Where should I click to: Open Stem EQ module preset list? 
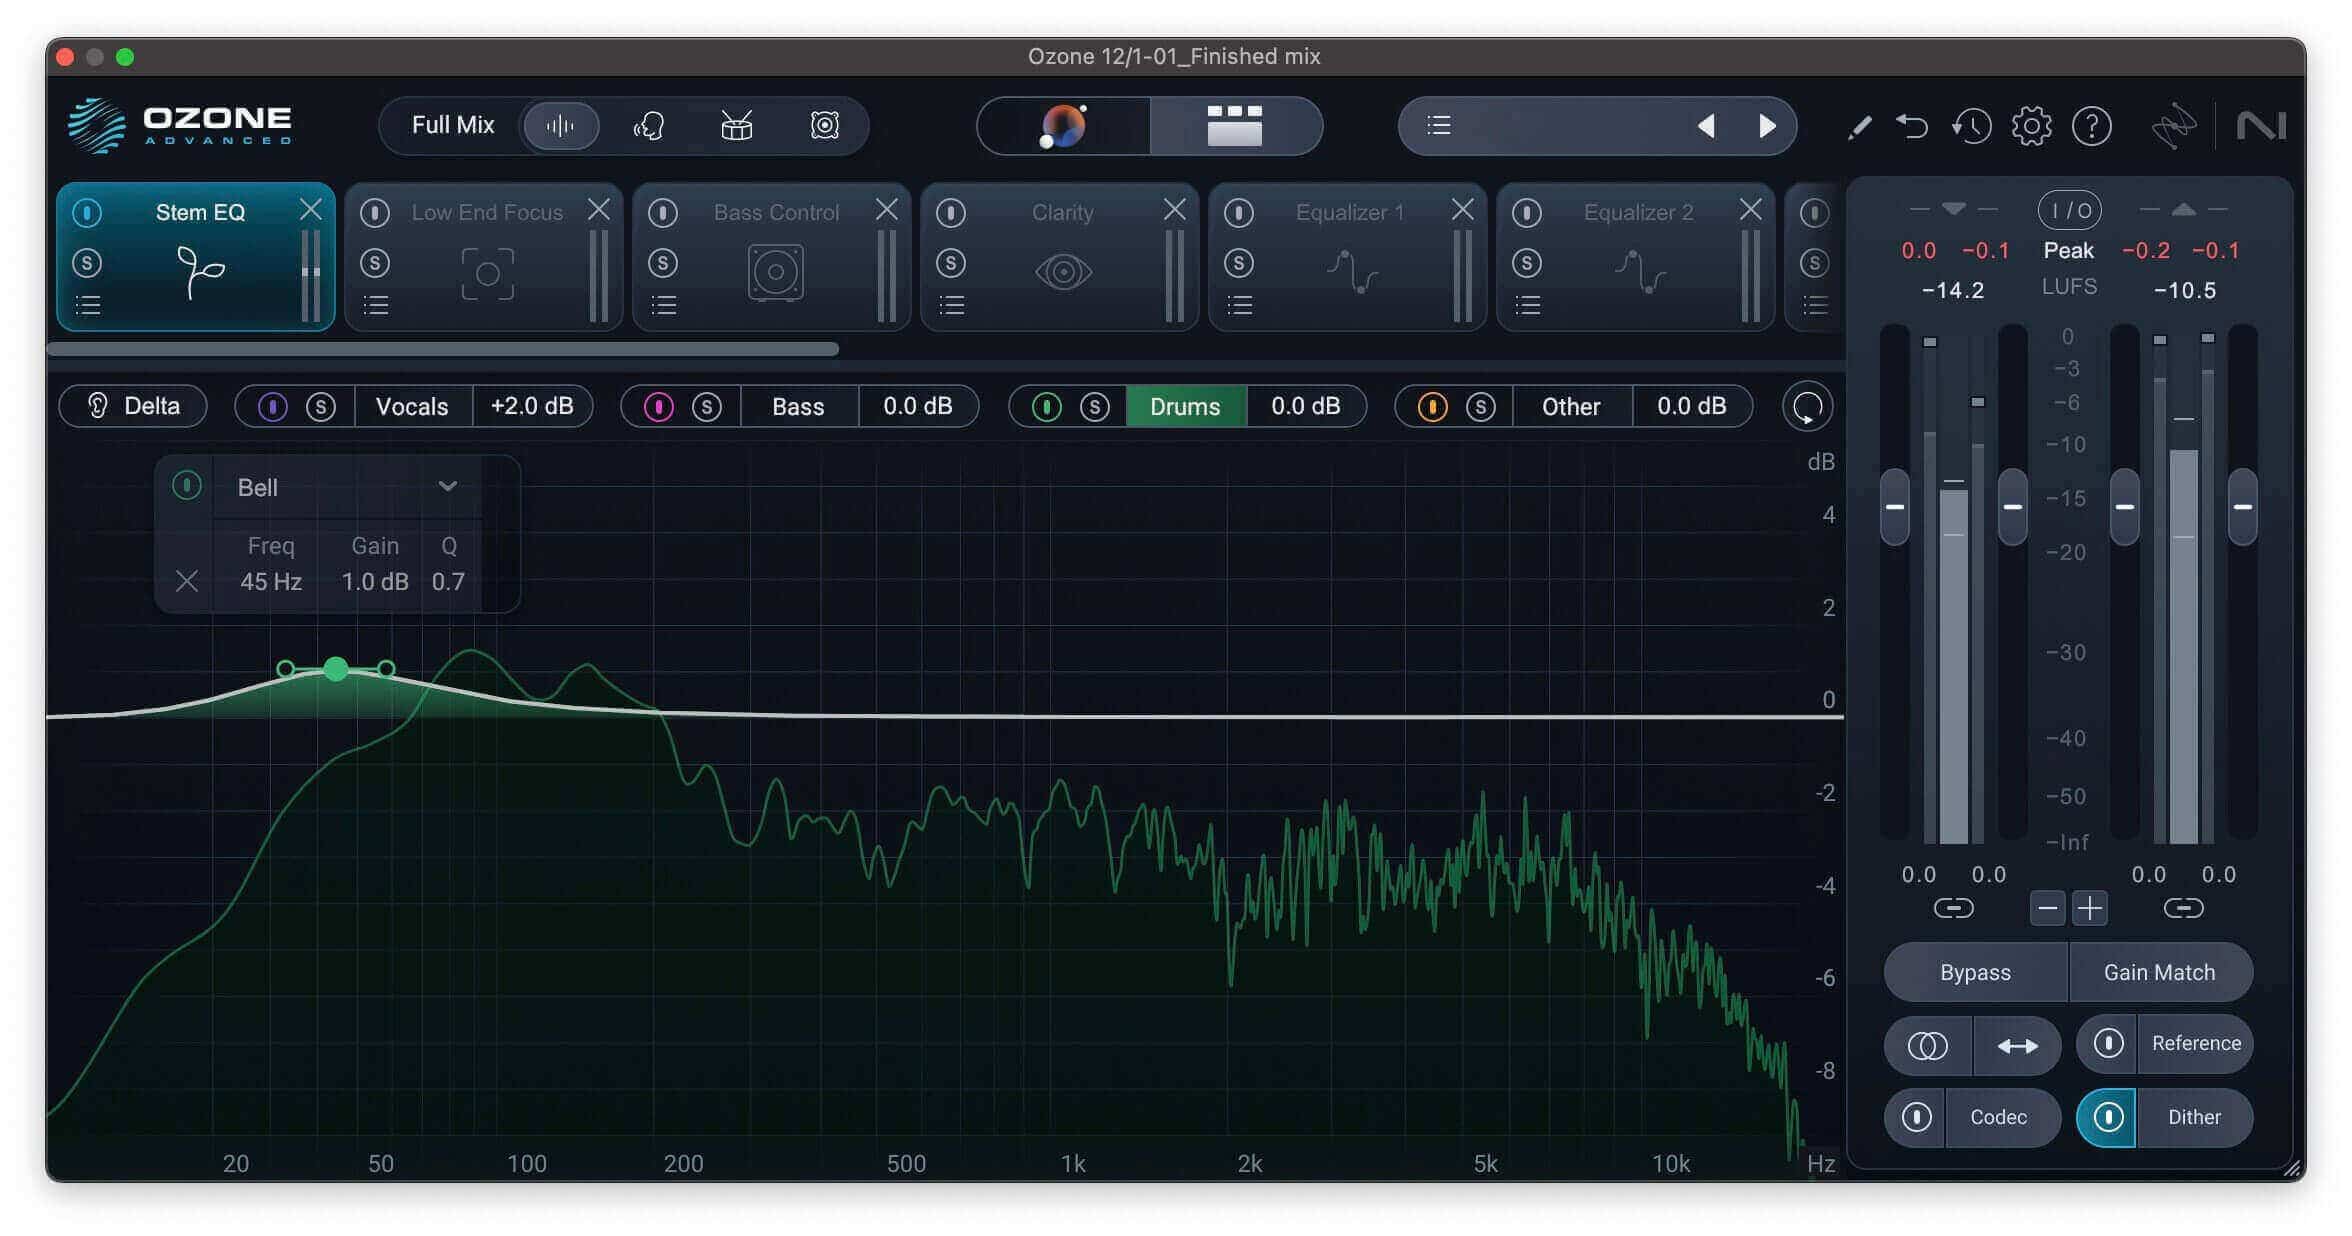click(88, 305)
